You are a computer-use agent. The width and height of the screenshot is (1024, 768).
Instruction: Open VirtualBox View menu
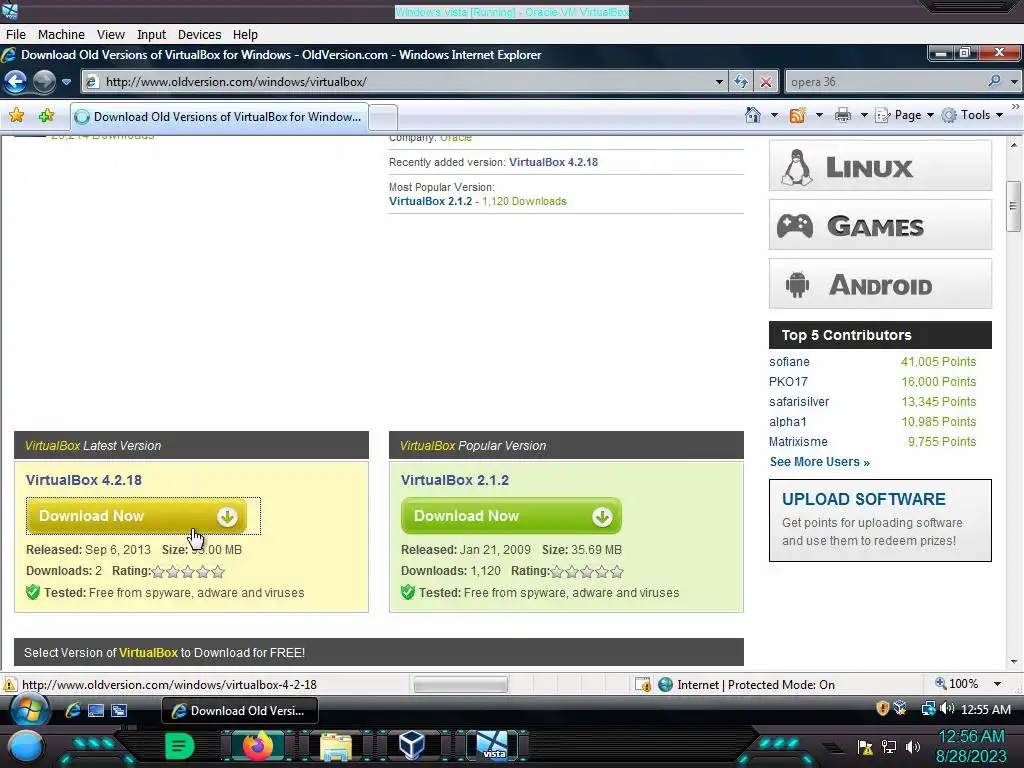110,35
